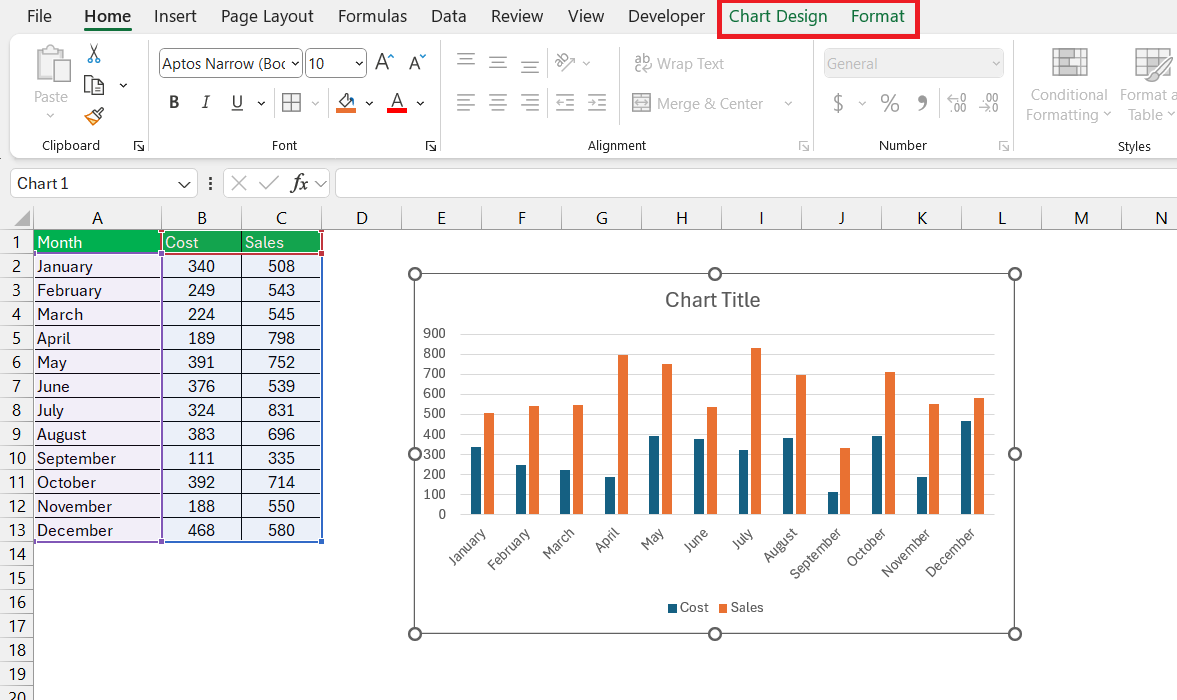Click Wrap Text button
Image resolution: width=1177 pixels, height=700 pixels.
coord(679,64)
